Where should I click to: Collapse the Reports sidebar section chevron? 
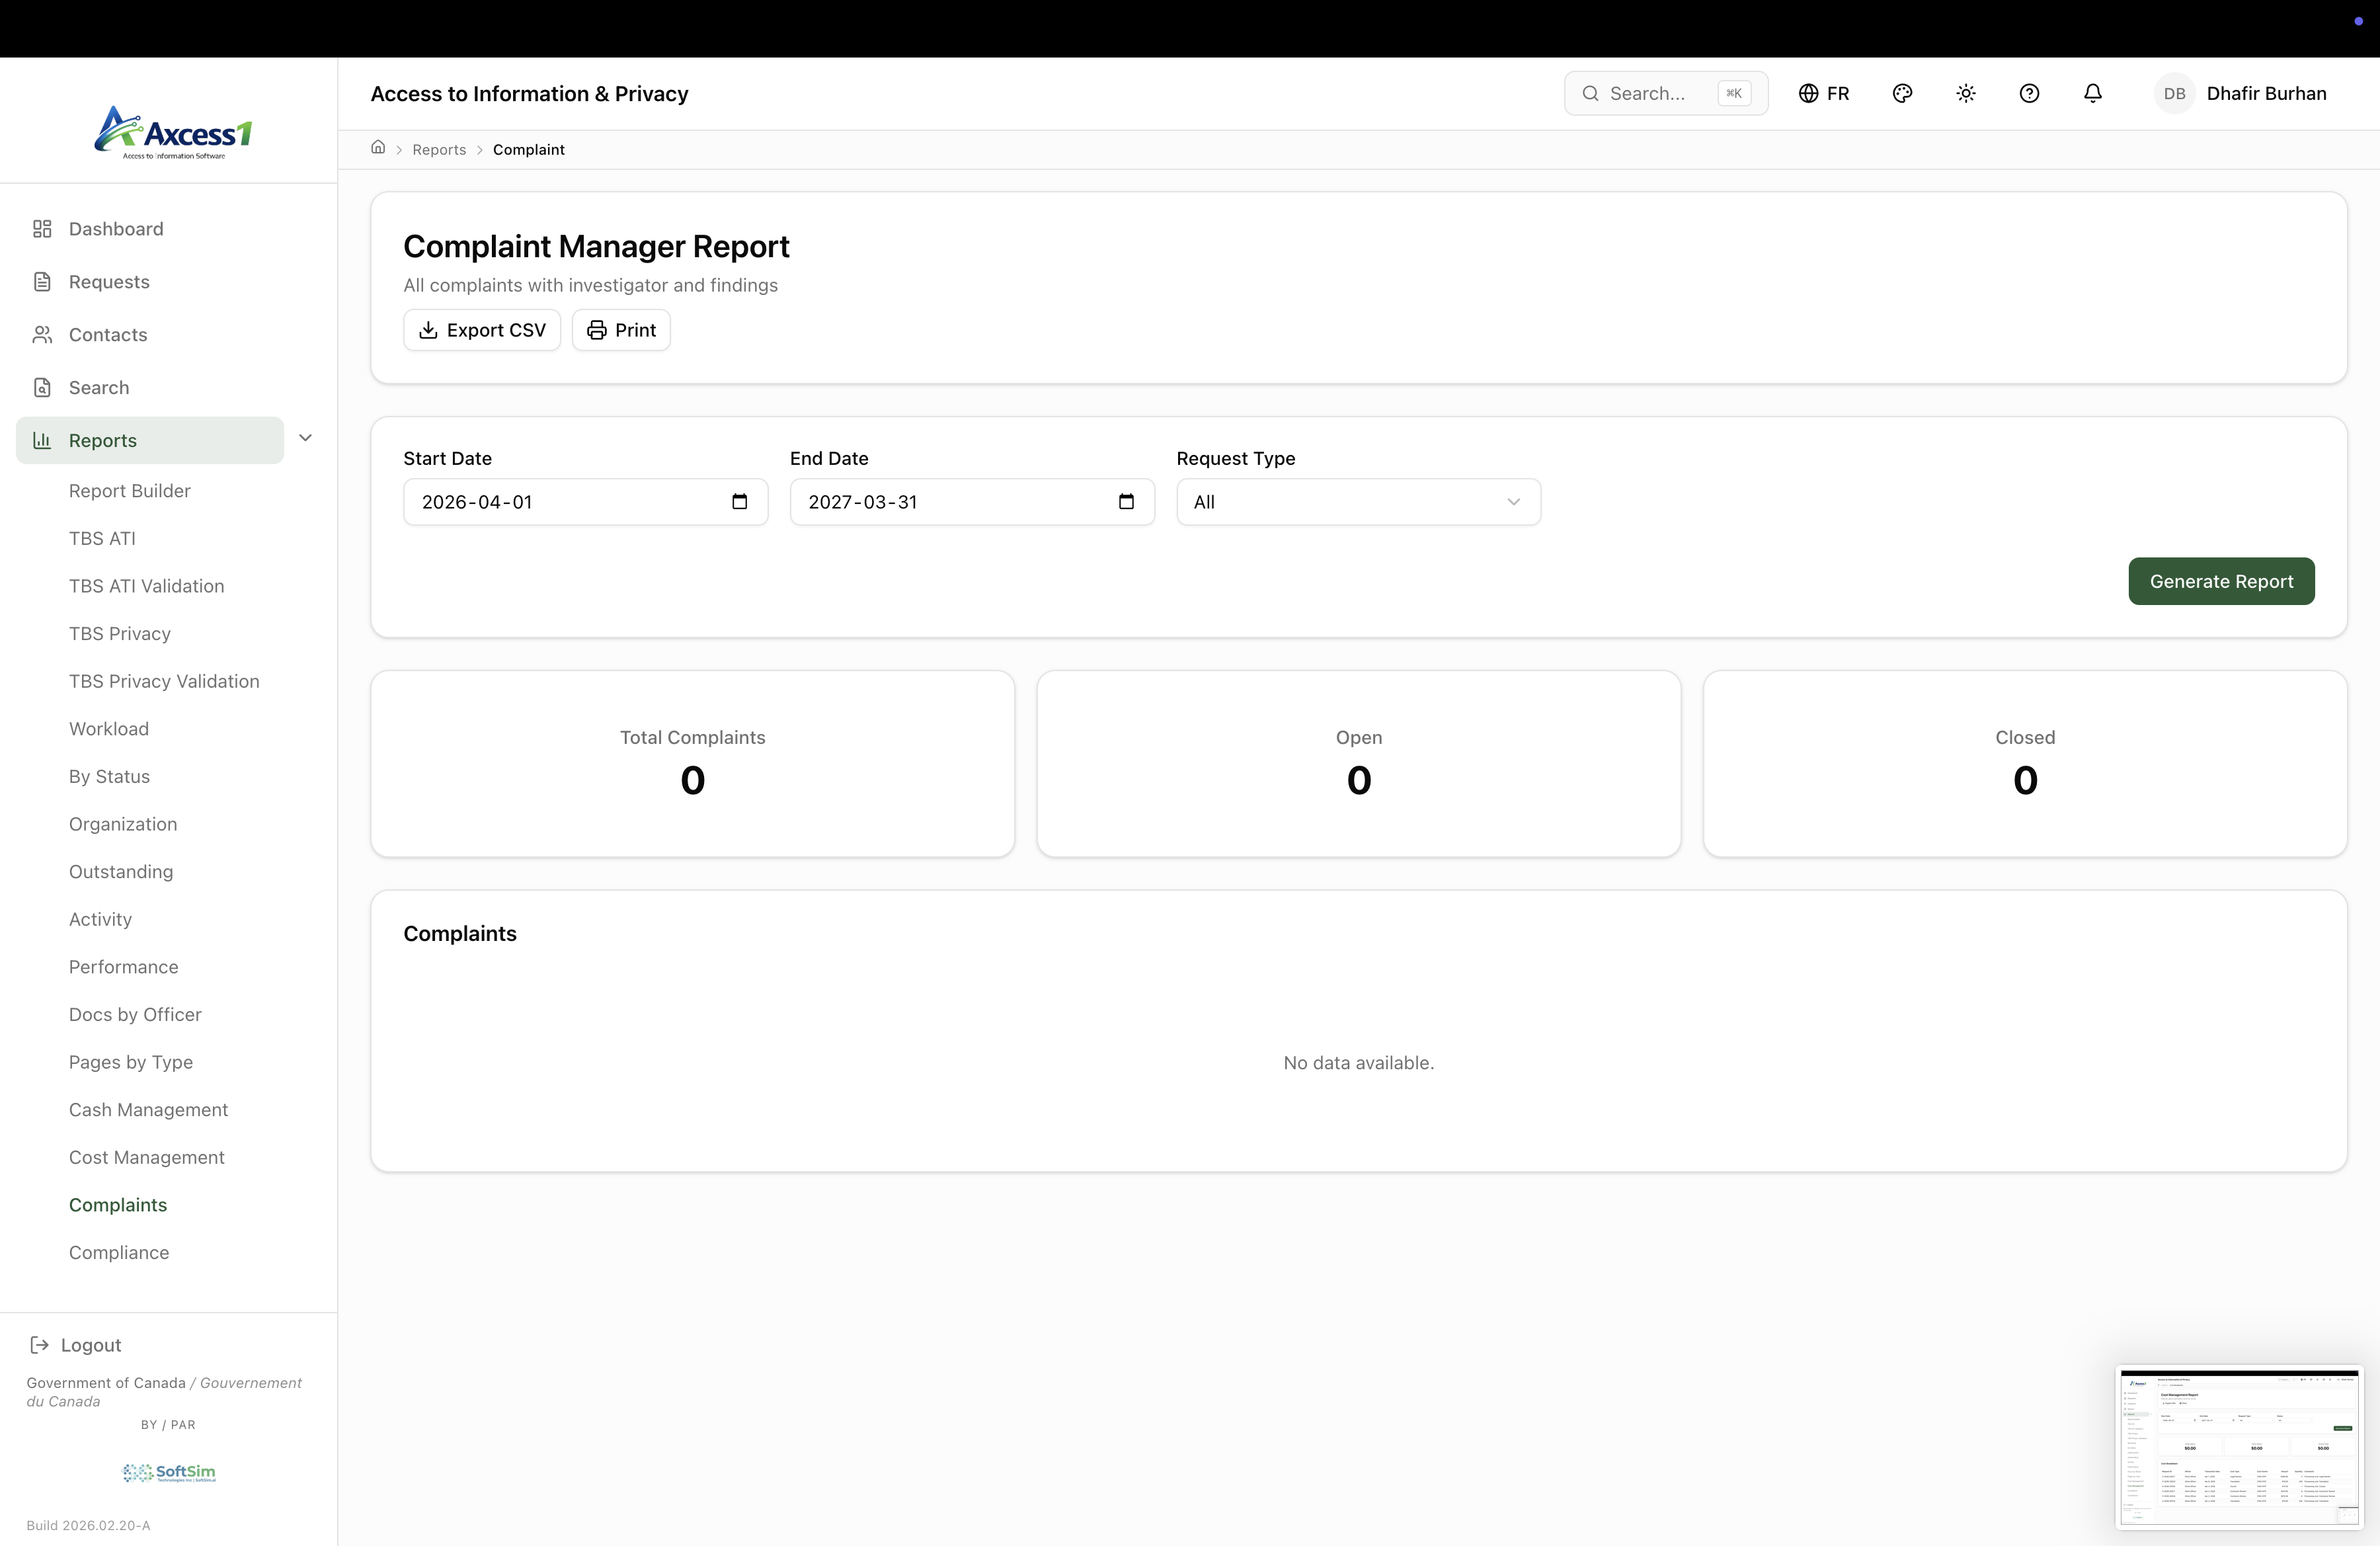pyautogui.click(x=306, y=438)
